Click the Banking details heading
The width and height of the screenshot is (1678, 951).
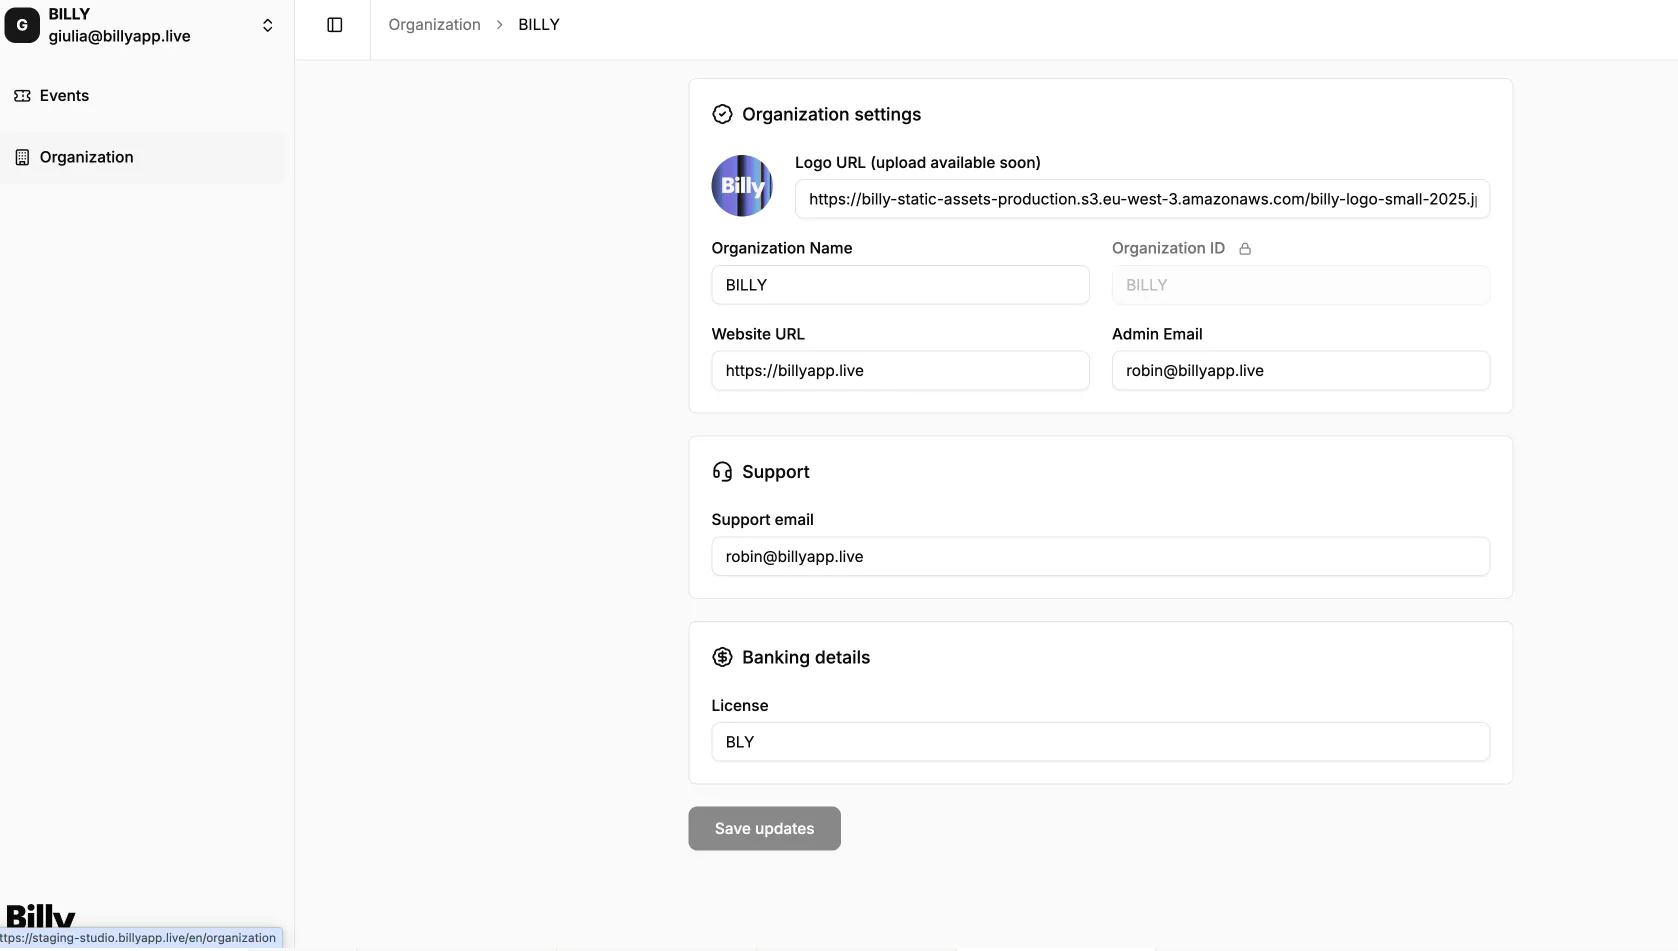click(805, 657)
